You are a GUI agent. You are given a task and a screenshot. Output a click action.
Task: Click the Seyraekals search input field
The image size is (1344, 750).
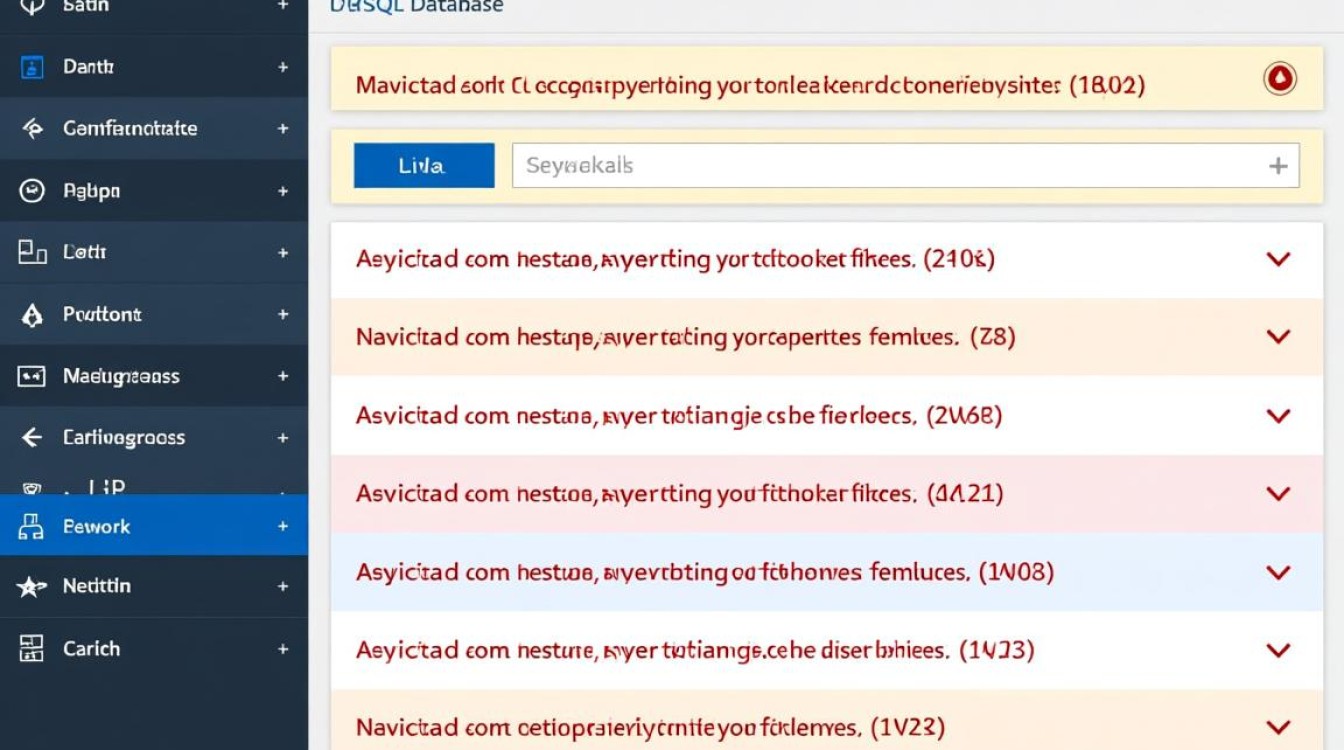click(x=906, y=166)
